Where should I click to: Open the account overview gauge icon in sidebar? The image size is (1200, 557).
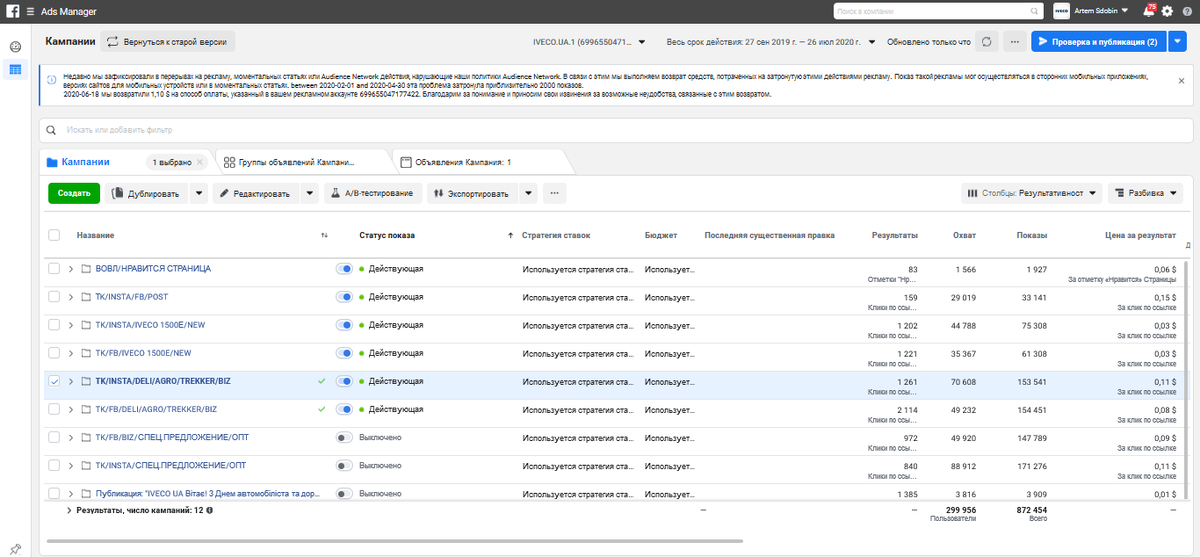(15, 47)
